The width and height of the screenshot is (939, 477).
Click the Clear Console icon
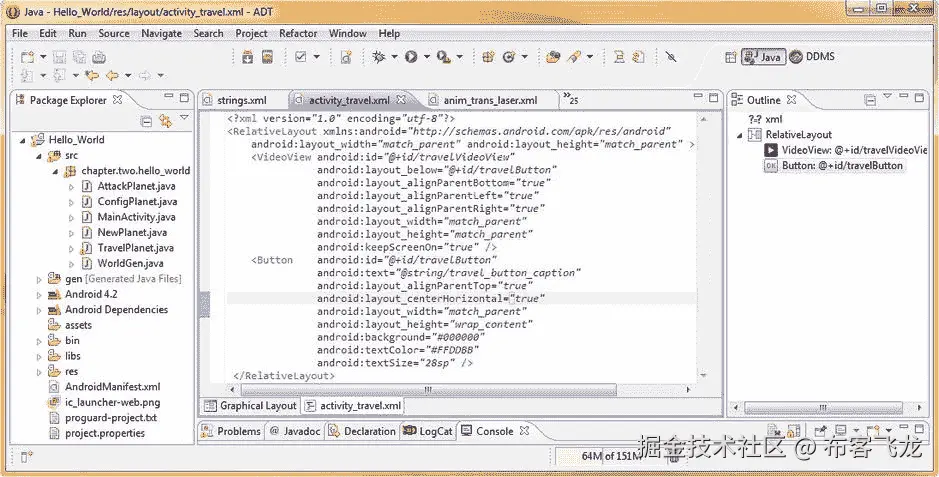(774, 431)
